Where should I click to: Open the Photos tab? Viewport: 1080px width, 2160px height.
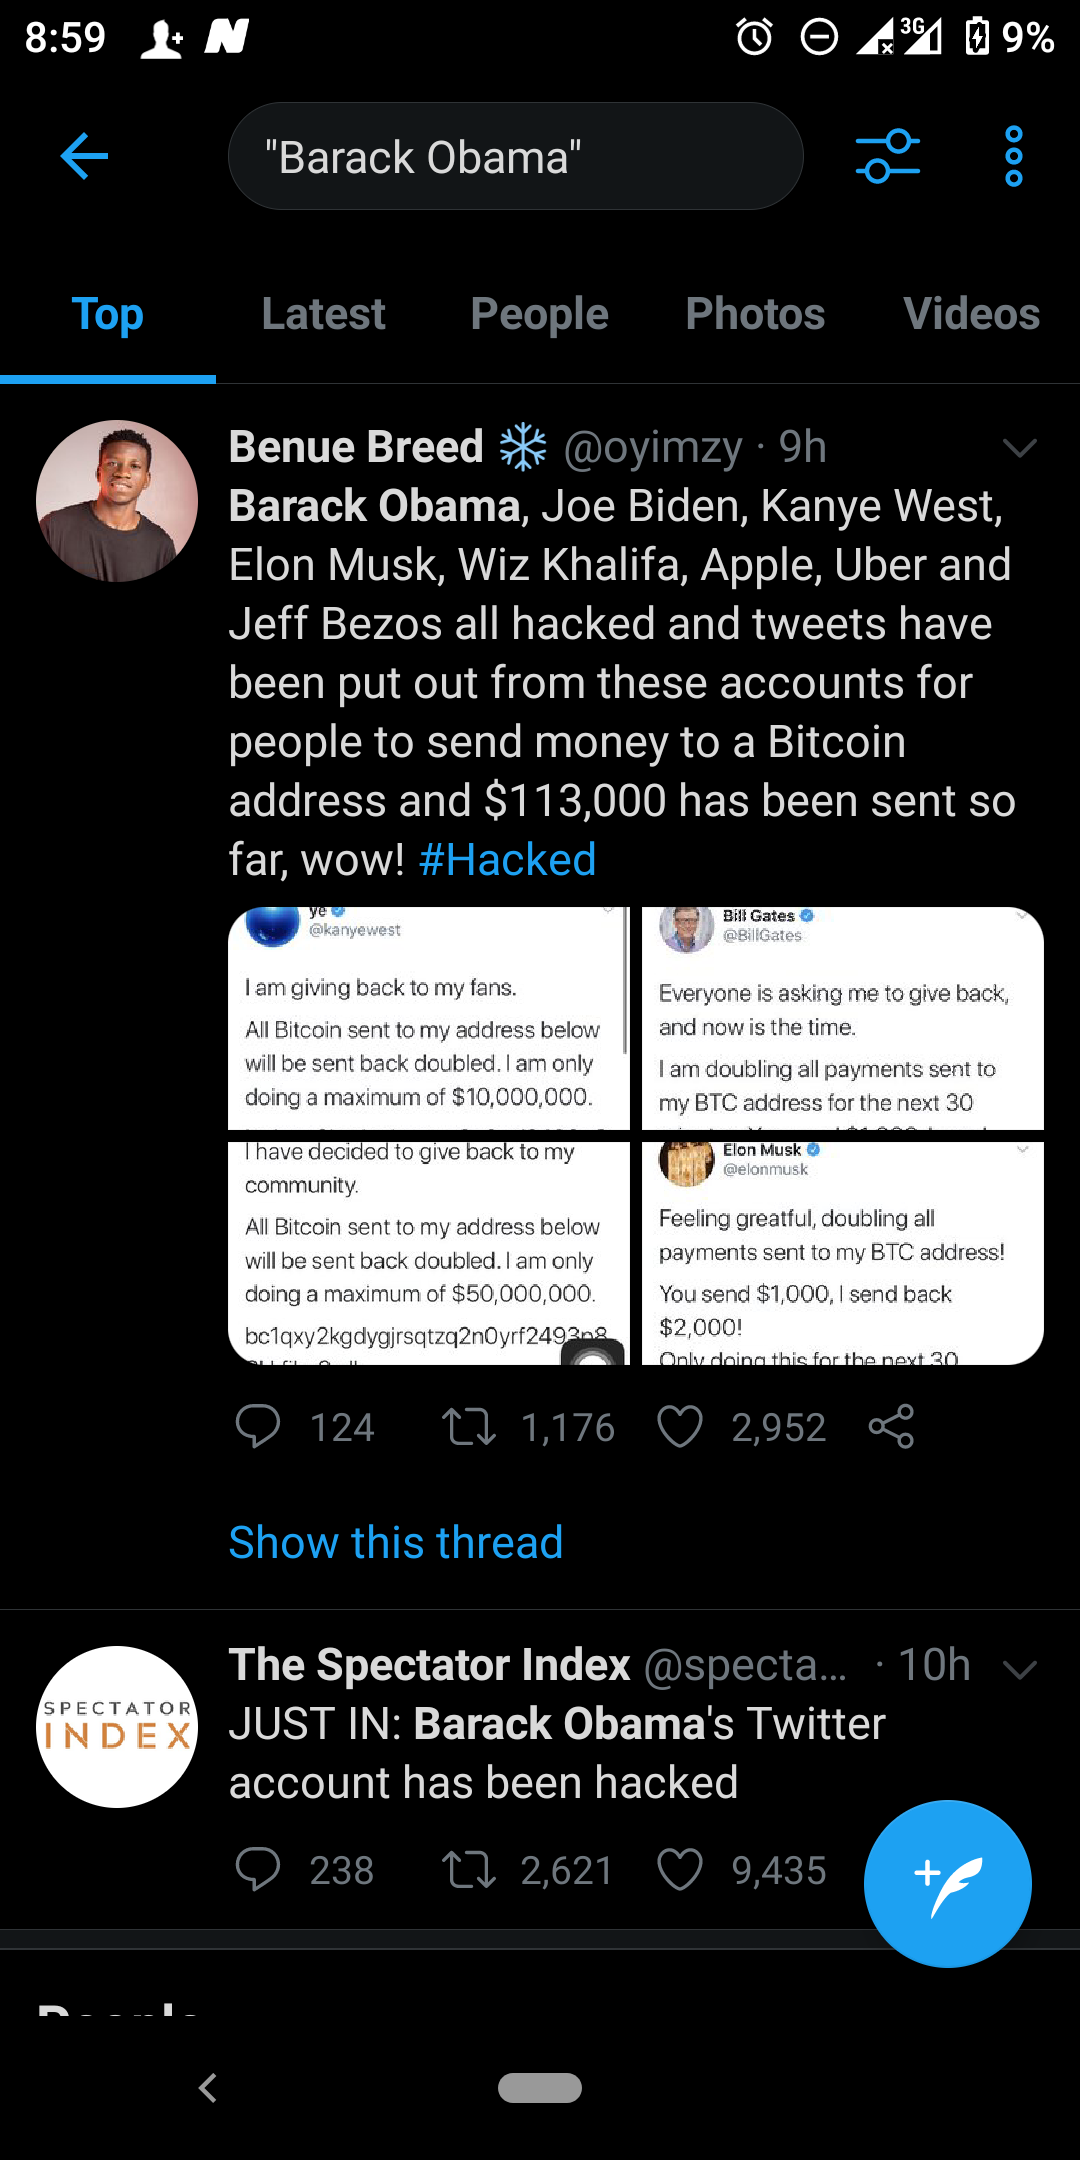pyautogui.click(x=755, y=314)
